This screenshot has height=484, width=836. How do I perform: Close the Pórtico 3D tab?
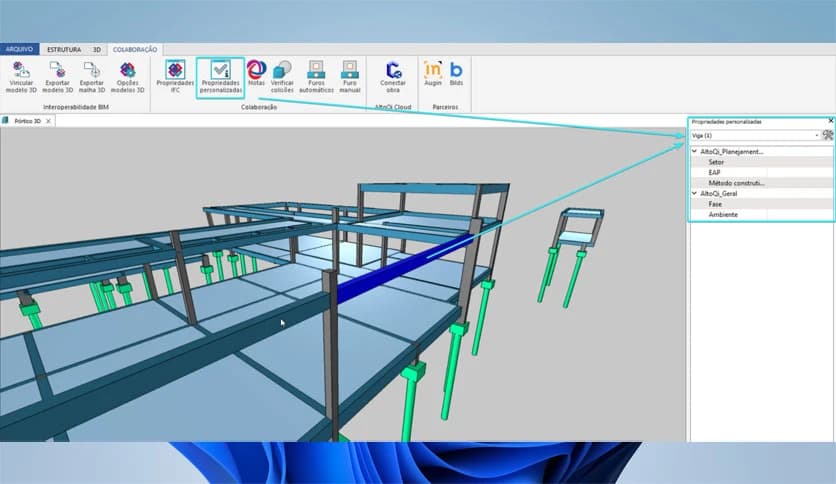tap(49, 121)
